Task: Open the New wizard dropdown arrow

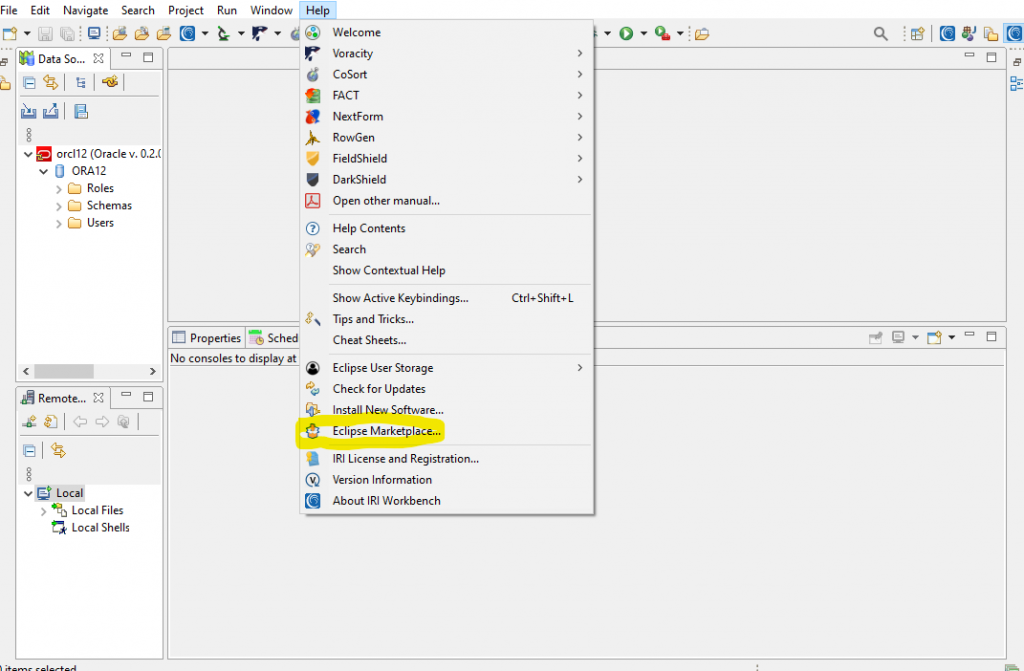Action: point(27,33)
